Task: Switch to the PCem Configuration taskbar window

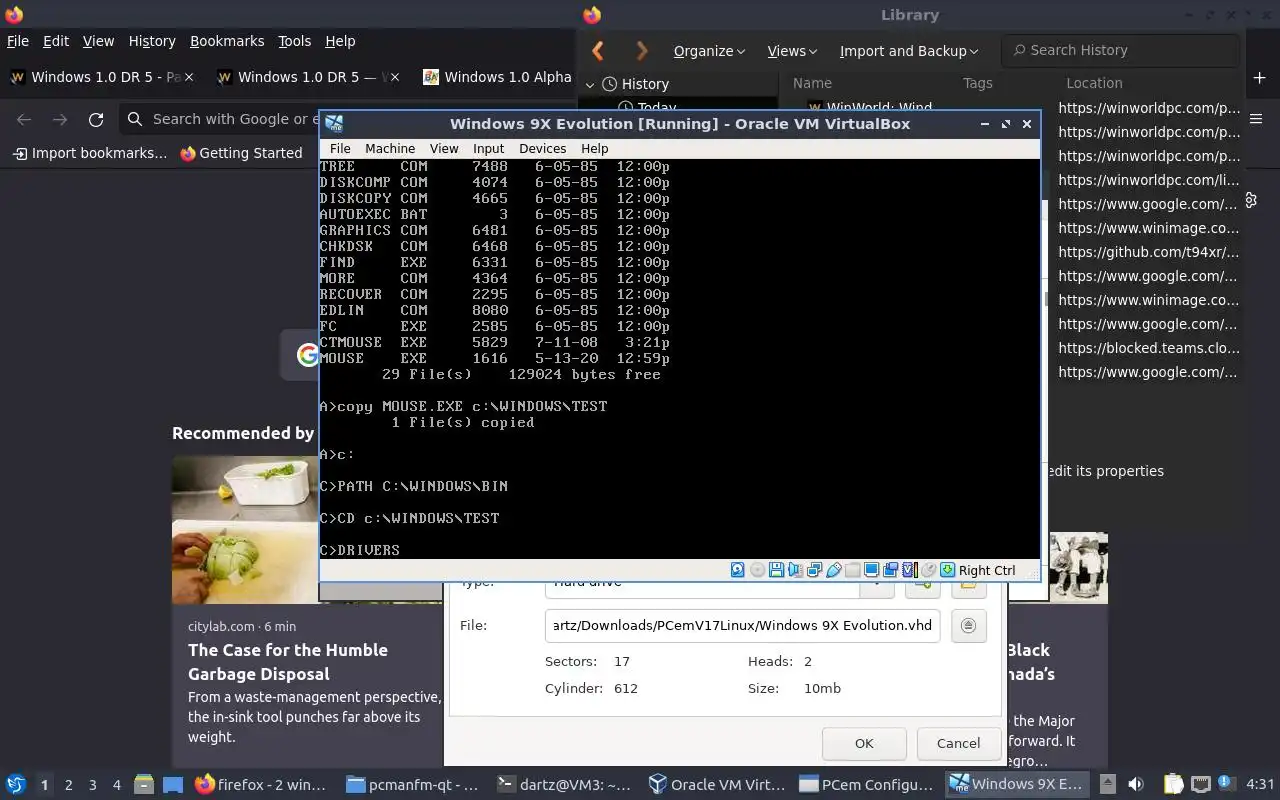Action: [866, 785]
